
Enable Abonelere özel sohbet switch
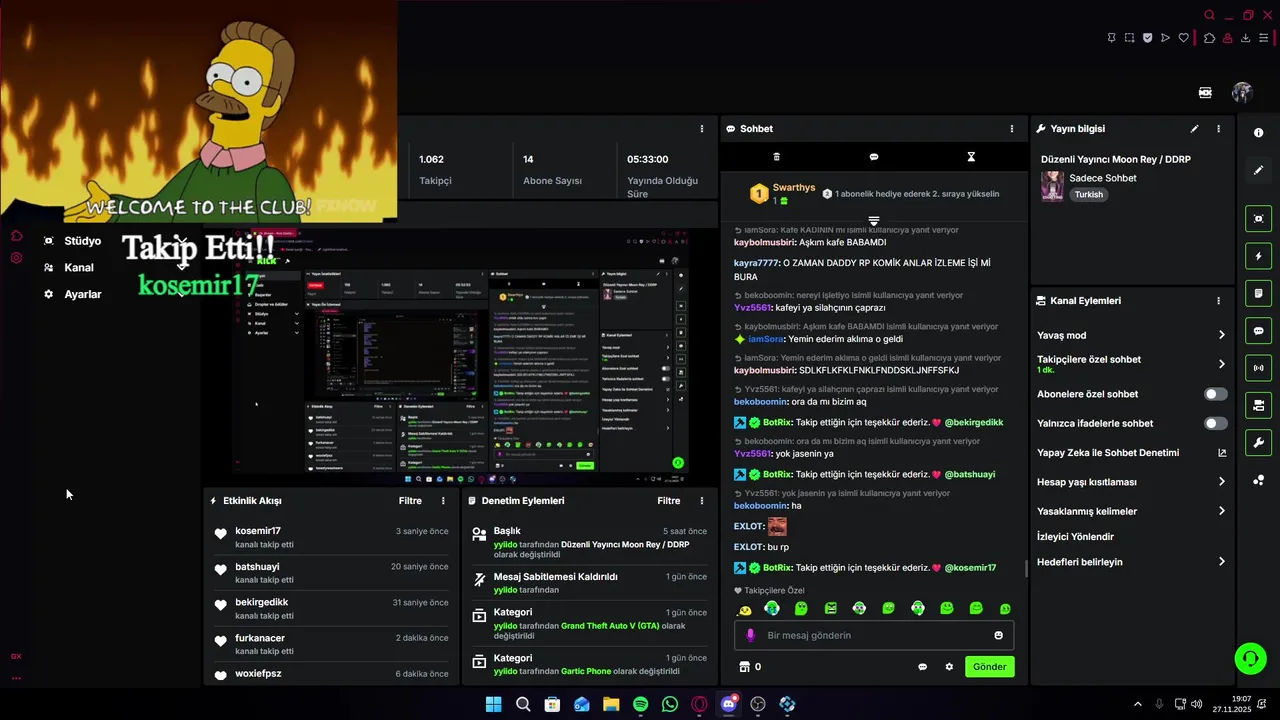click(x=1216, y=394)
